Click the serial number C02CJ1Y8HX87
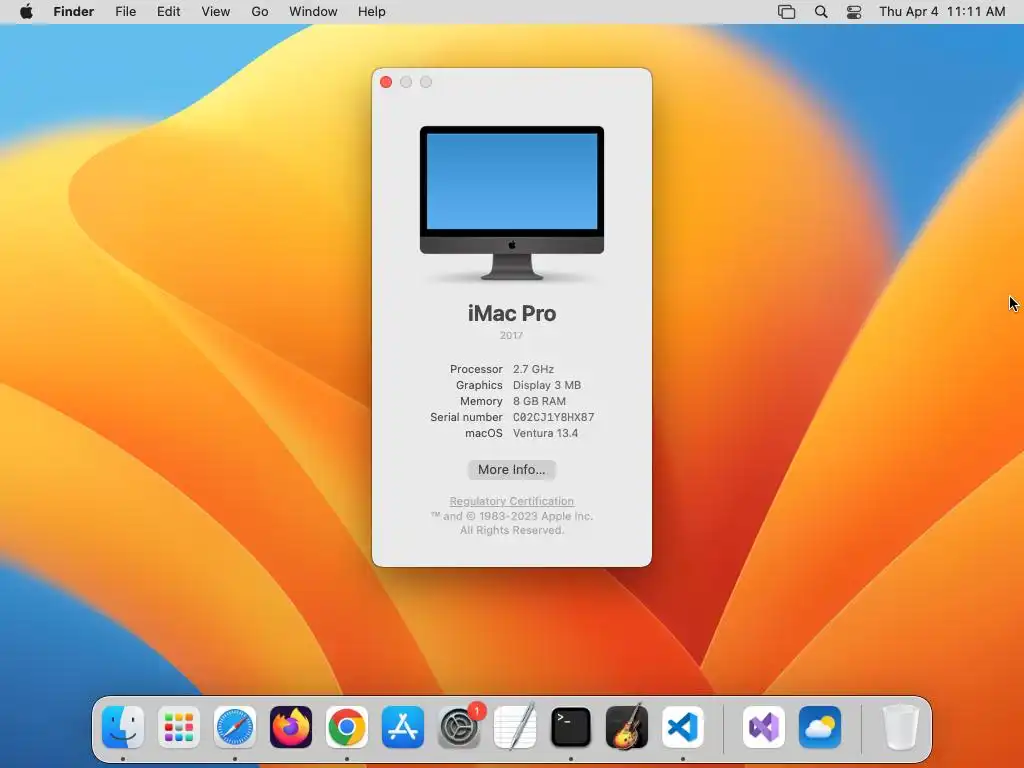This screenshot has height=768, width=1024. pyautogui.click(x=553, y=417)
